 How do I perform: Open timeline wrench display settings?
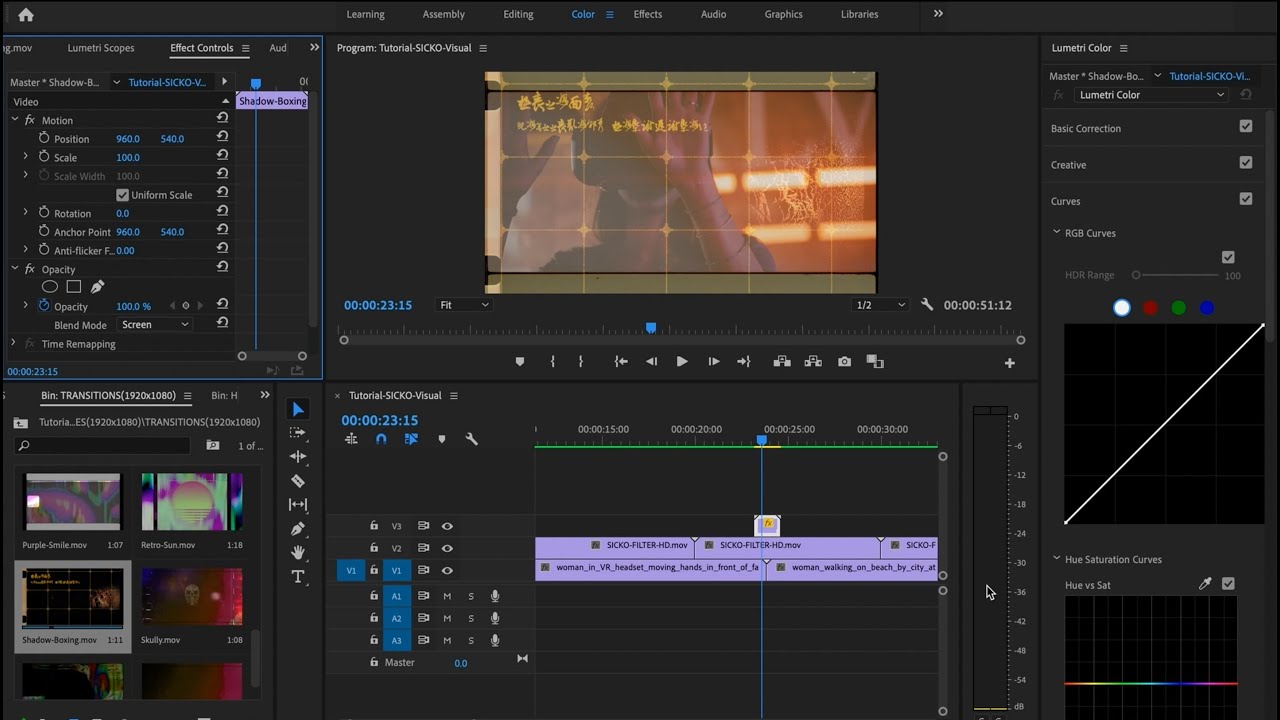tap(472, 439)
